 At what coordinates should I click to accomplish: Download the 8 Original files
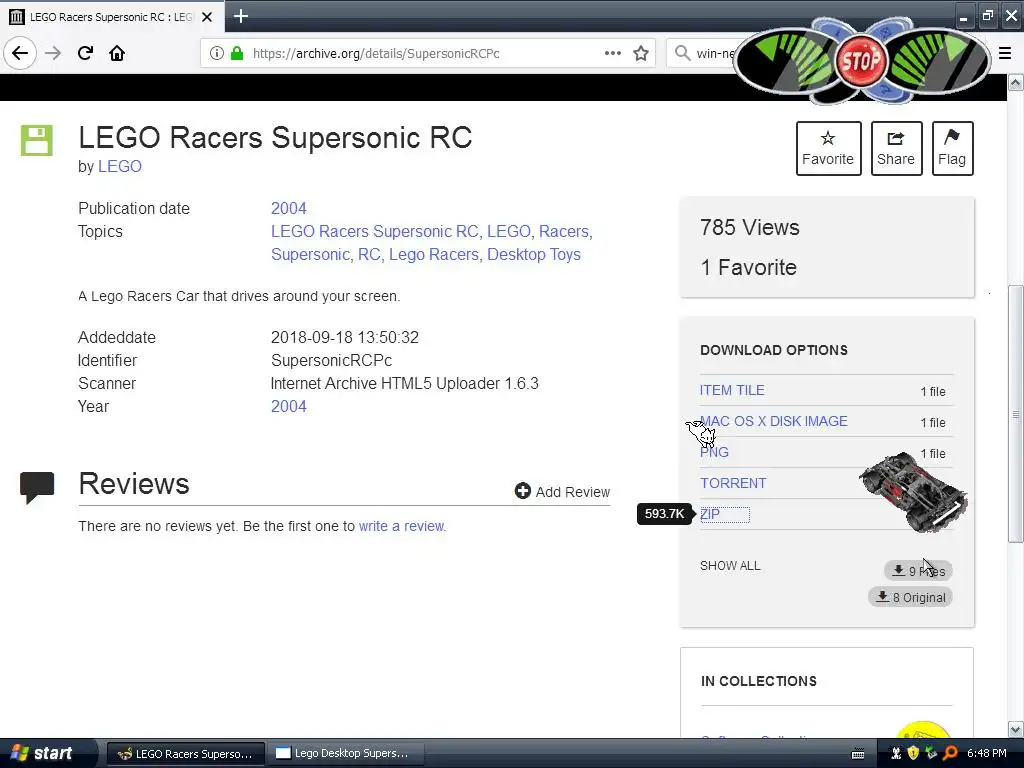(910, 597)
